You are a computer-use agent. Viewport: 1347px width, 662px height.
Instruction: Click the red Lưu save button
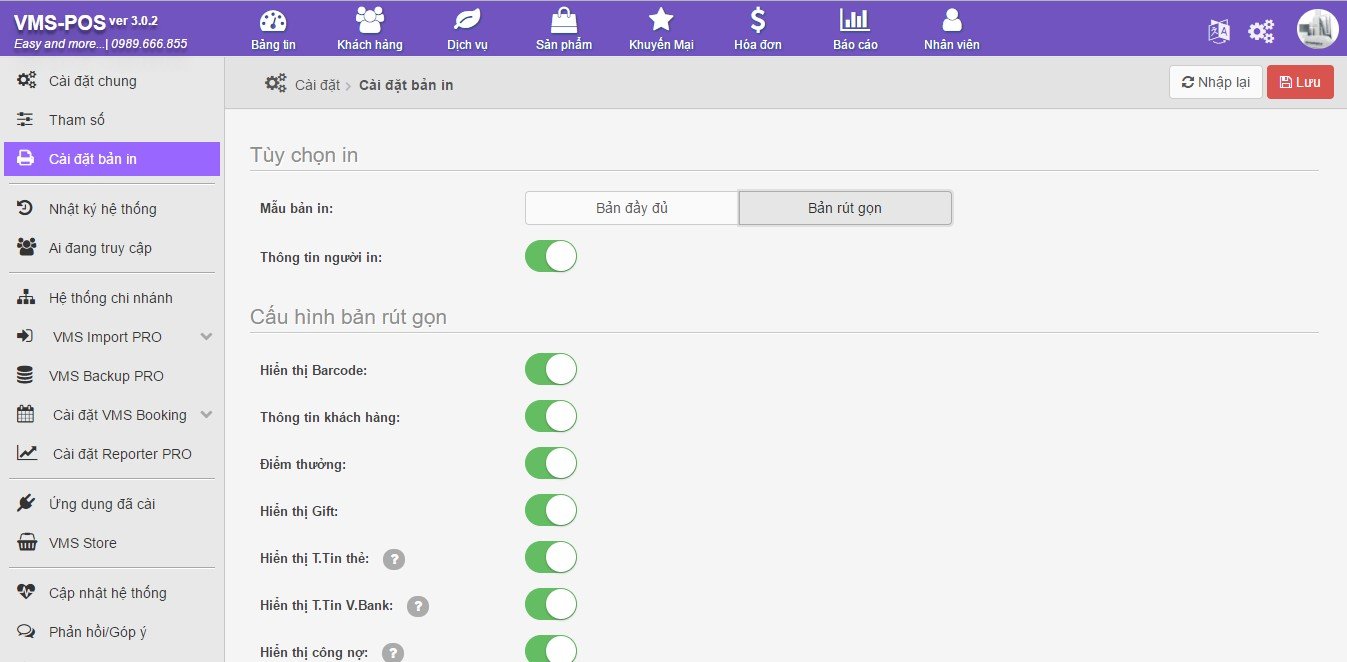(1299, 82)
